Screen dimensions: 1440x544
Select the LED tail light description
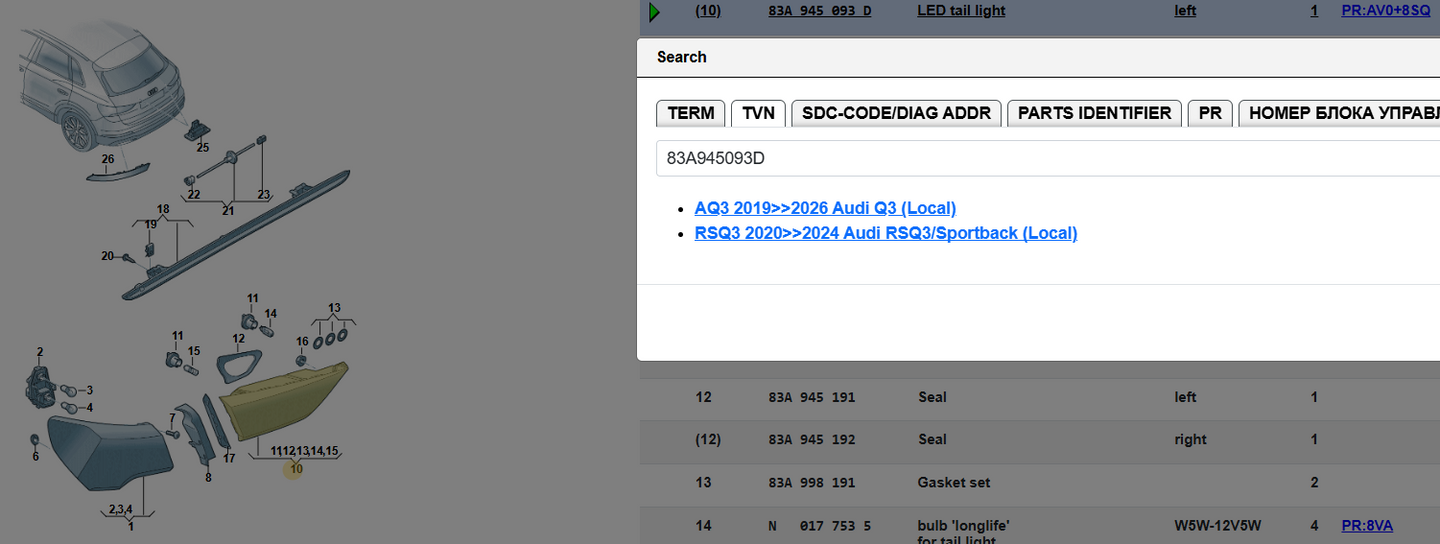pos(961,11)
